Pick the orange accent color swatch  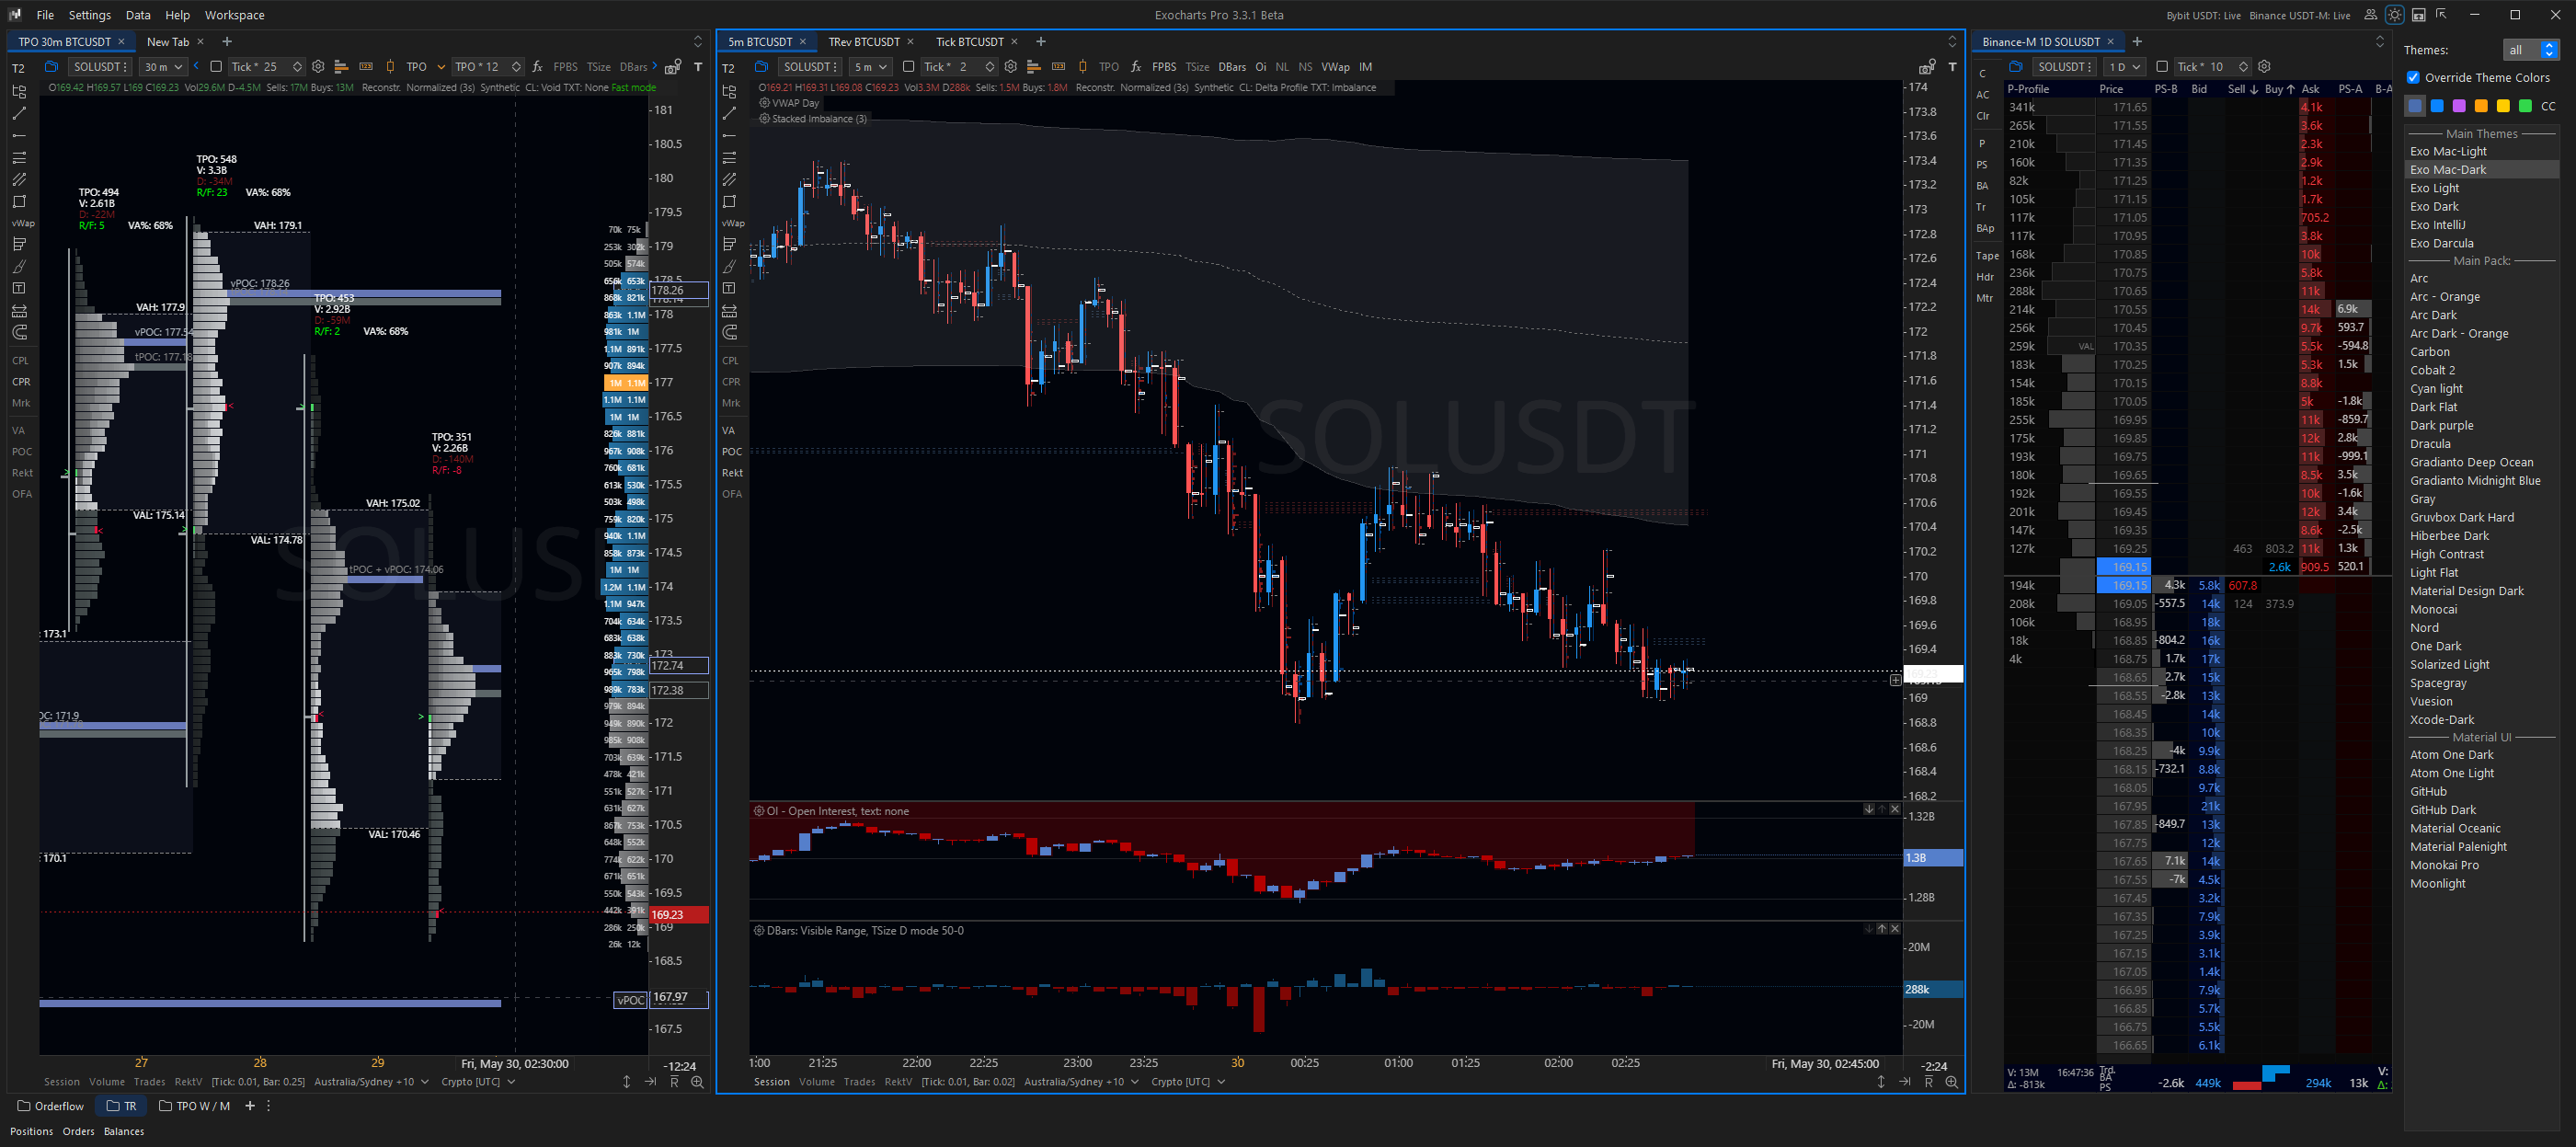[2481, 106]
